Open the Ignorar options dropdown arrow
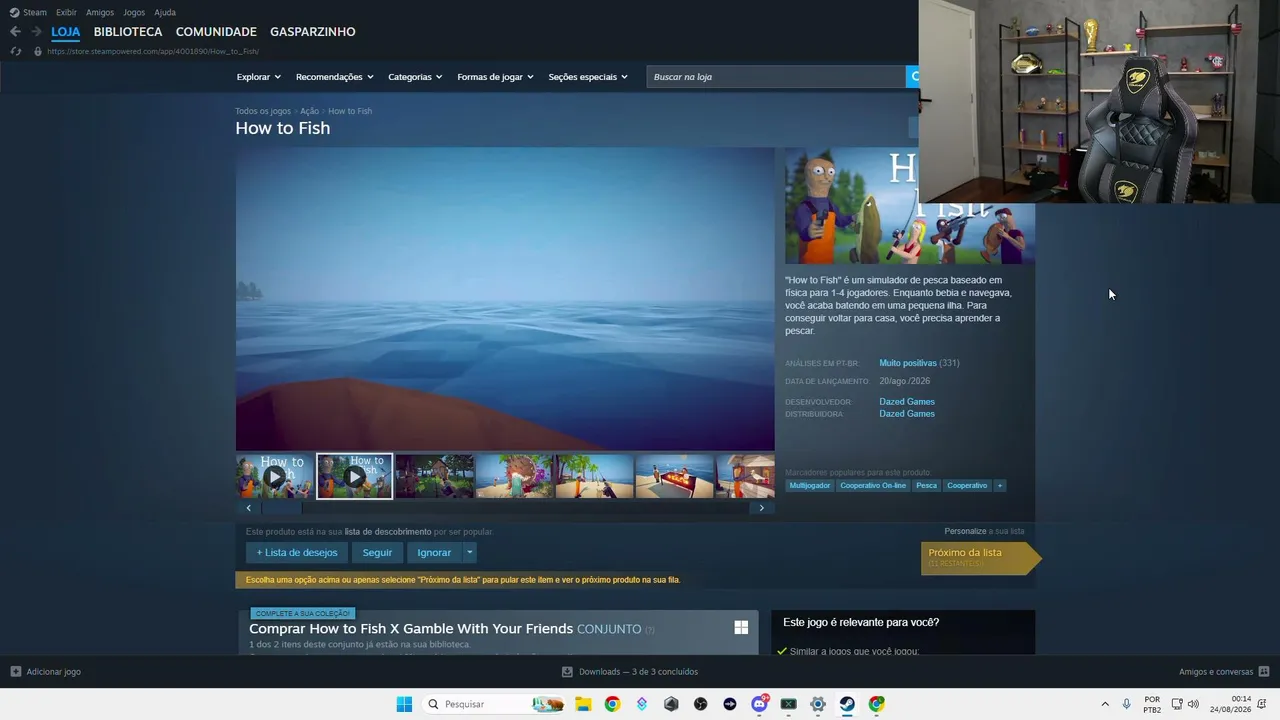 (469, 553)
